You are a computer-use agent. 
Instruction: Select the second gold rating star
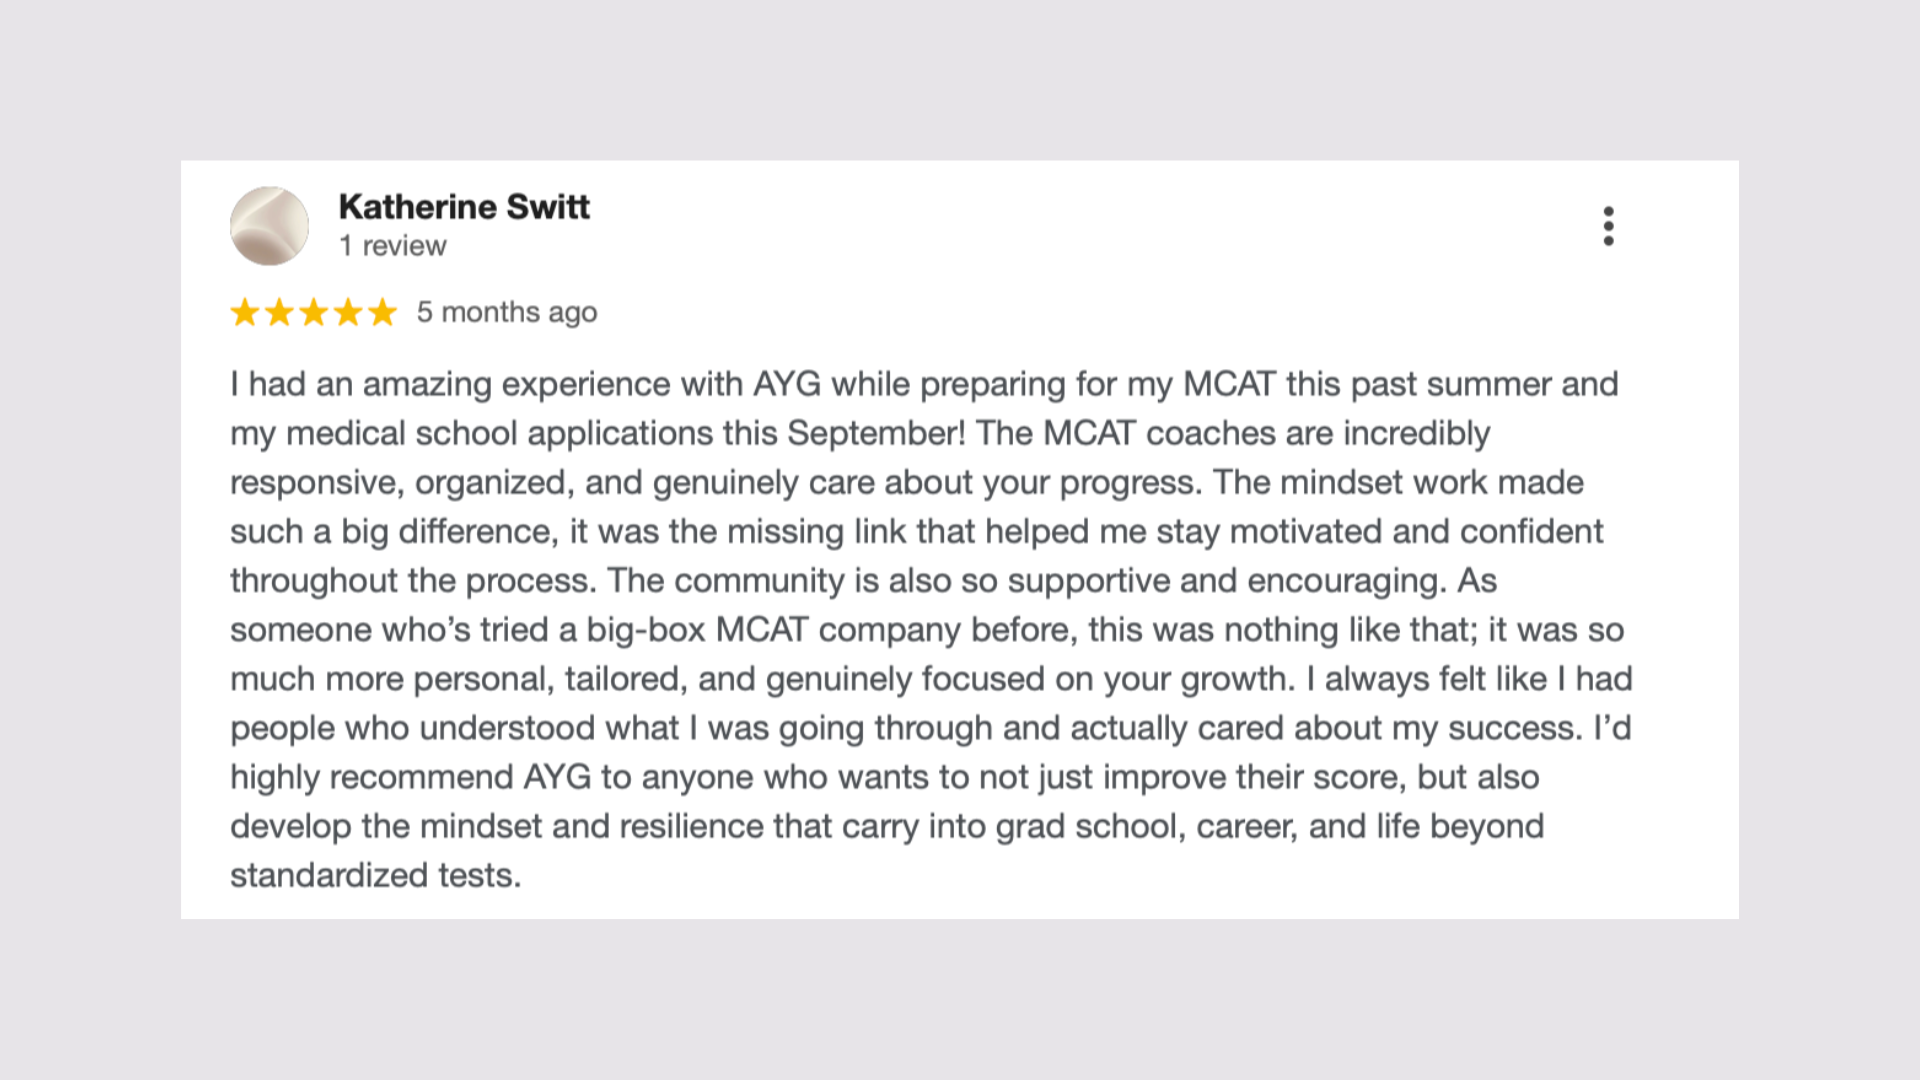tap(279, 312)
